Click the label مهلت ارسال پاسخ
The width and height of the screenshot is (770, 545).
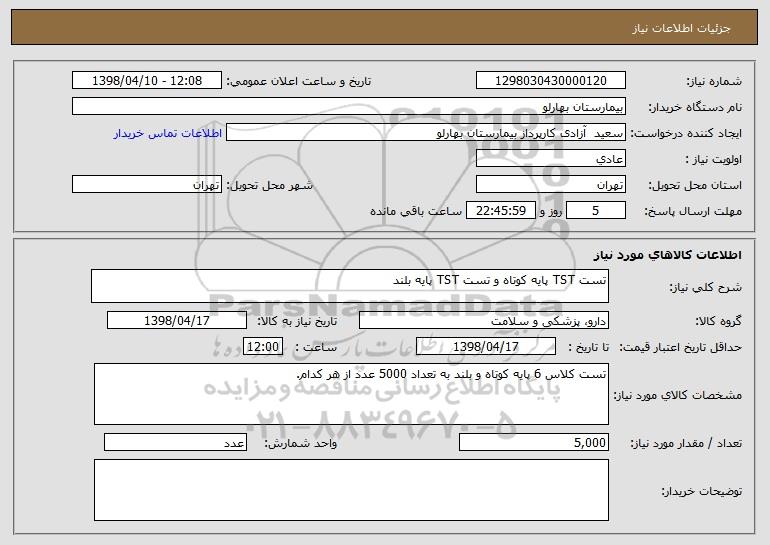tap(693, 212)
